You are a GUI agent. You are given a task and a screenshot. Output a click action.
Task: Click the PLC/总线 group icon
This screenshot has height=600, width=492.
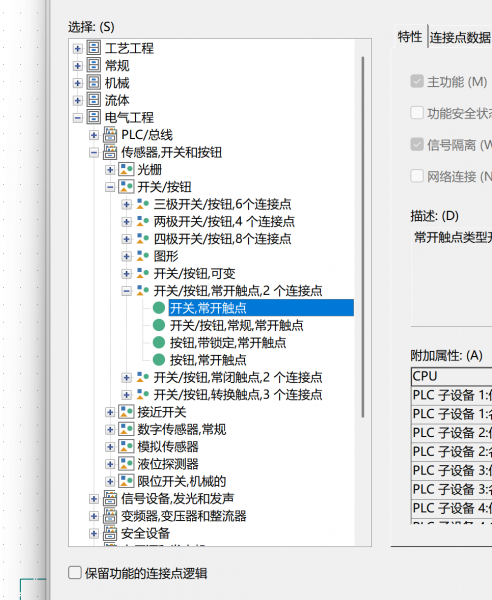coord(110,135)
